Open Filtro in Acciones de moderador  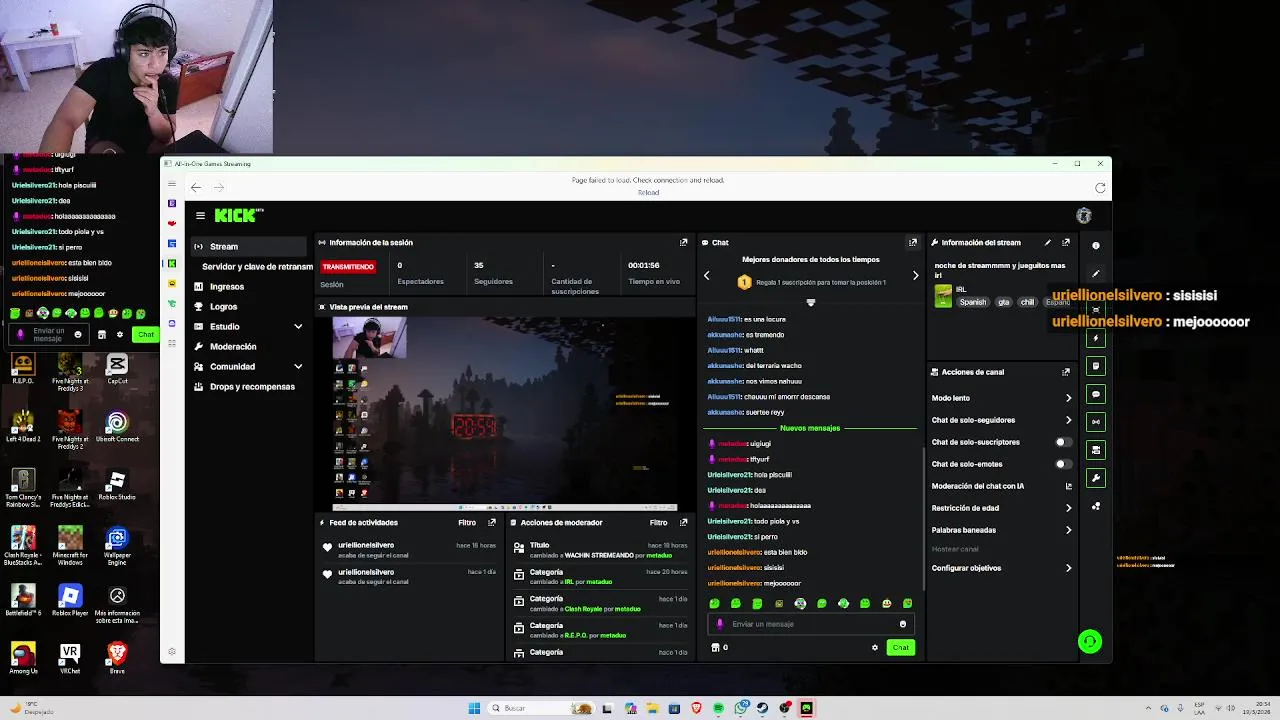coord(658,522)
